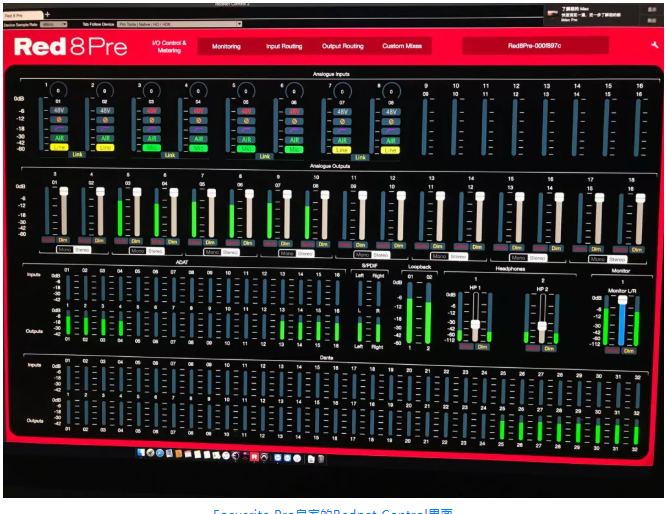The image size is (666, 514).
Task: Switch to the Input Routing tab
Action: coord(285,46)
